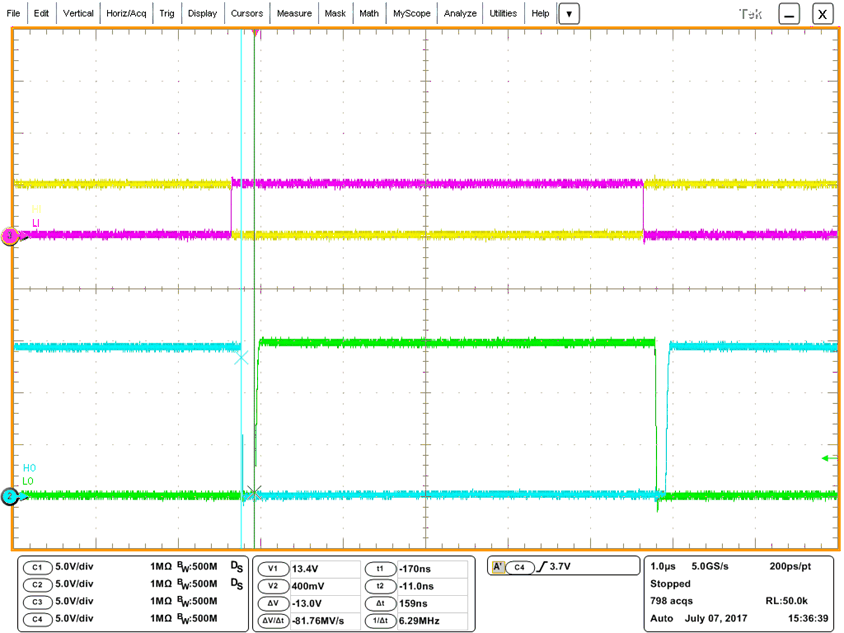Expand the Trig menu

[x=165, y=13]
